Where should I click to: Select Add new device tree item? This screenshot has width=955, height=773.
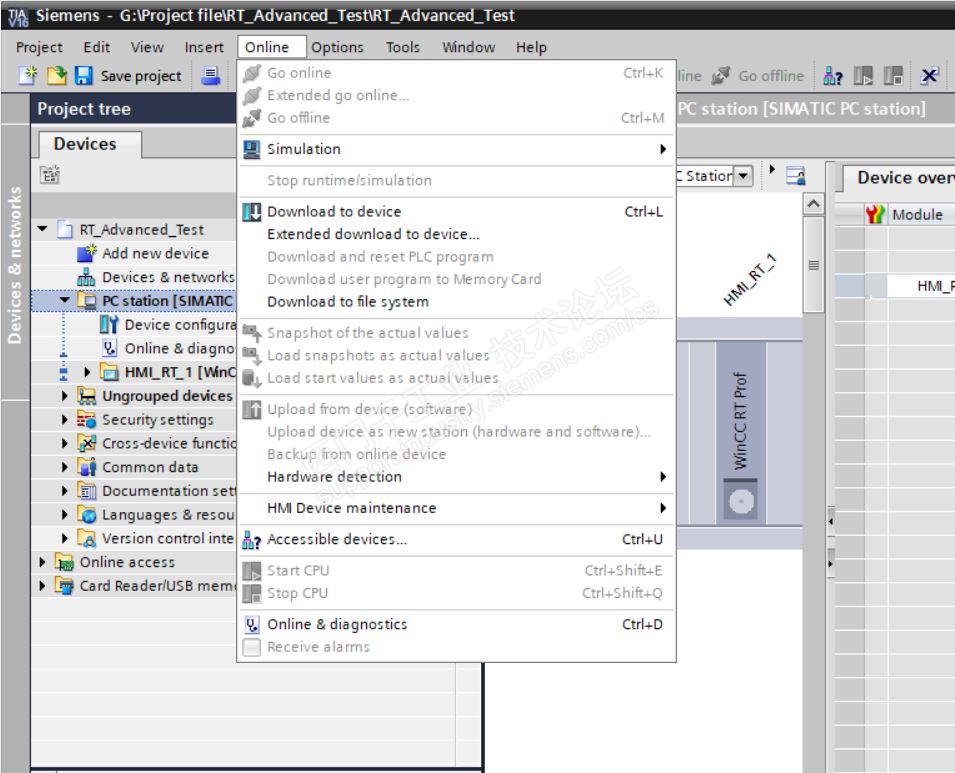pyautogui.click(x=155, y=253)
